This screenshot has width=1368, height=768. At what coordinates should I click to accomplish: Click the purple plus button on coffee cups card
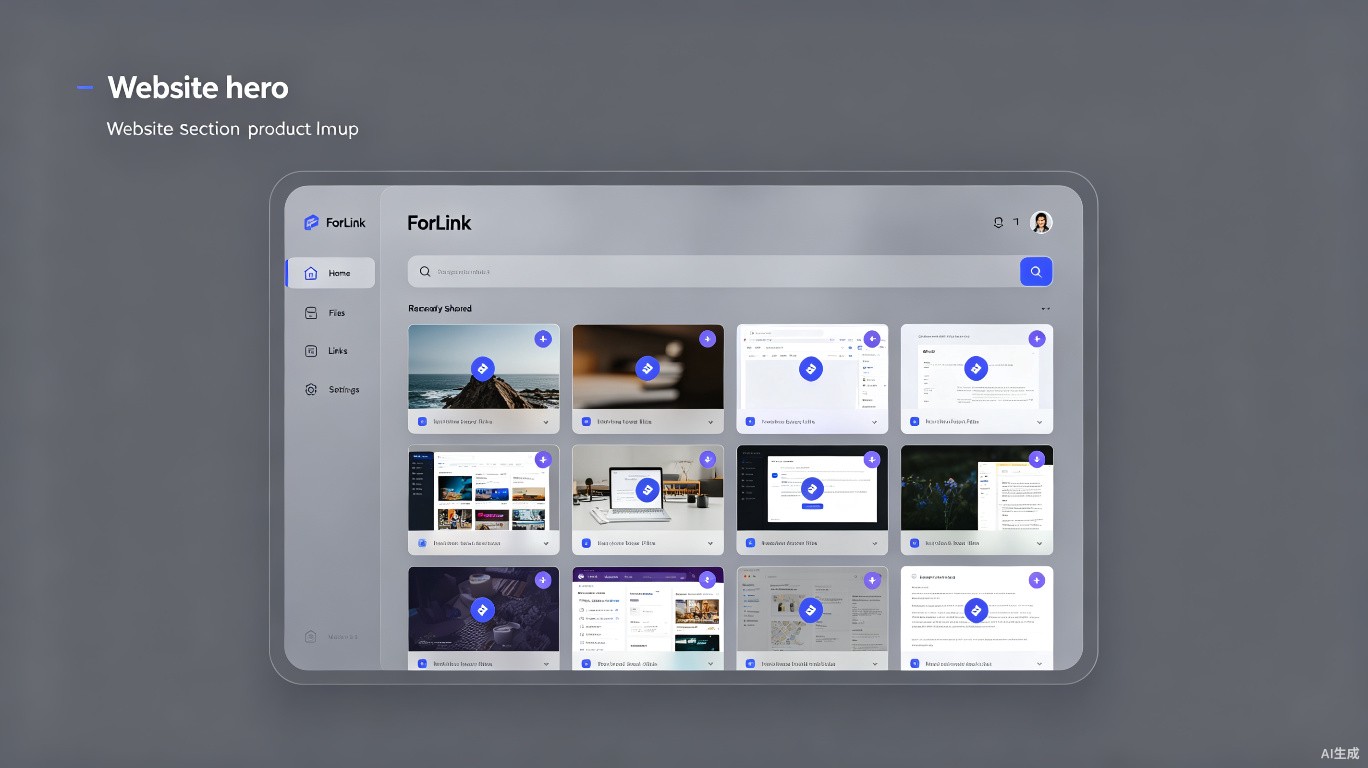[x=543, y=580]
